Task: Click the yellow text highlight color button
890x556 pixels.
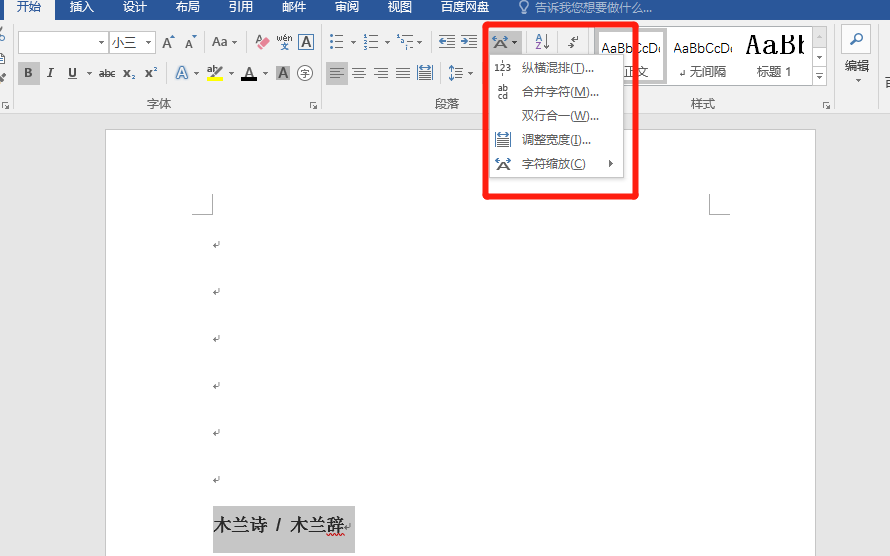Action: [x=214, y=73]
